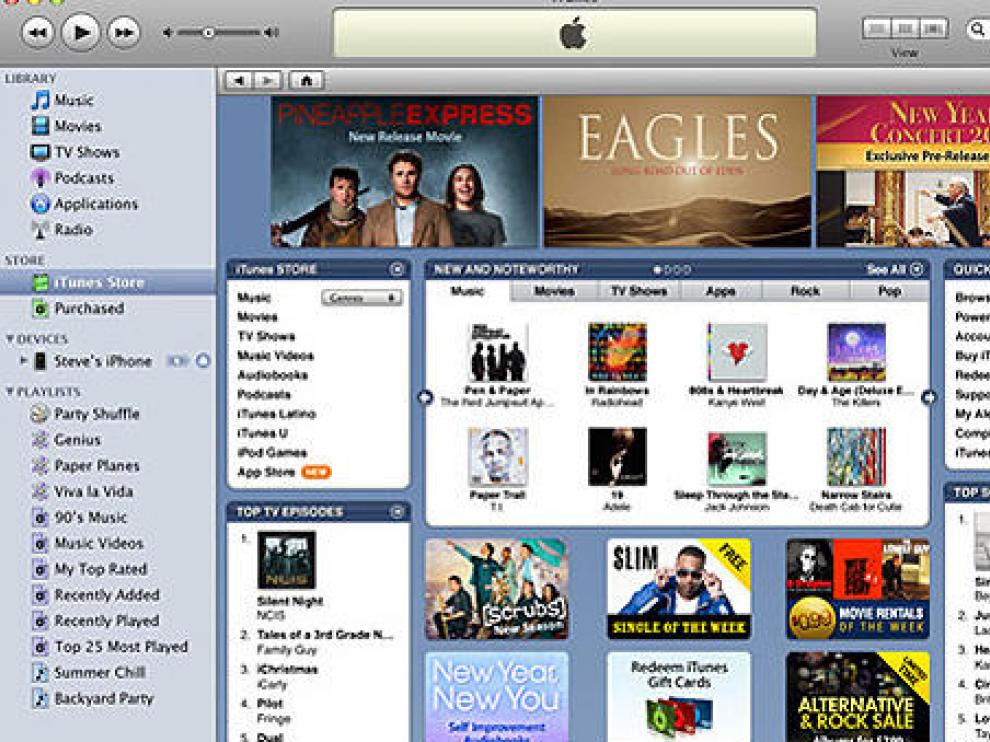Collapse the DEVICES section
Image resolution: width=990 pixels, height=742 pixels.
coord(9,338)
